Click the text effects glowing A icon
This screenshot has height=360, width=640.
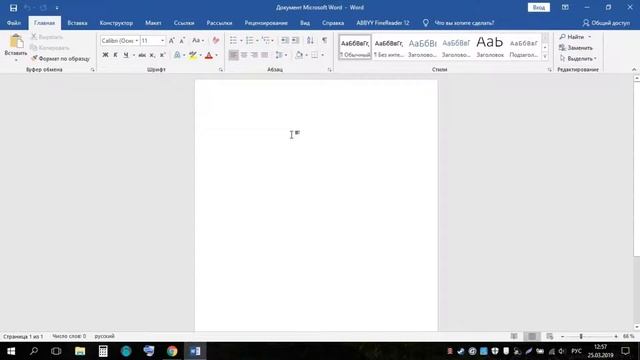click(x=177, y=55)
